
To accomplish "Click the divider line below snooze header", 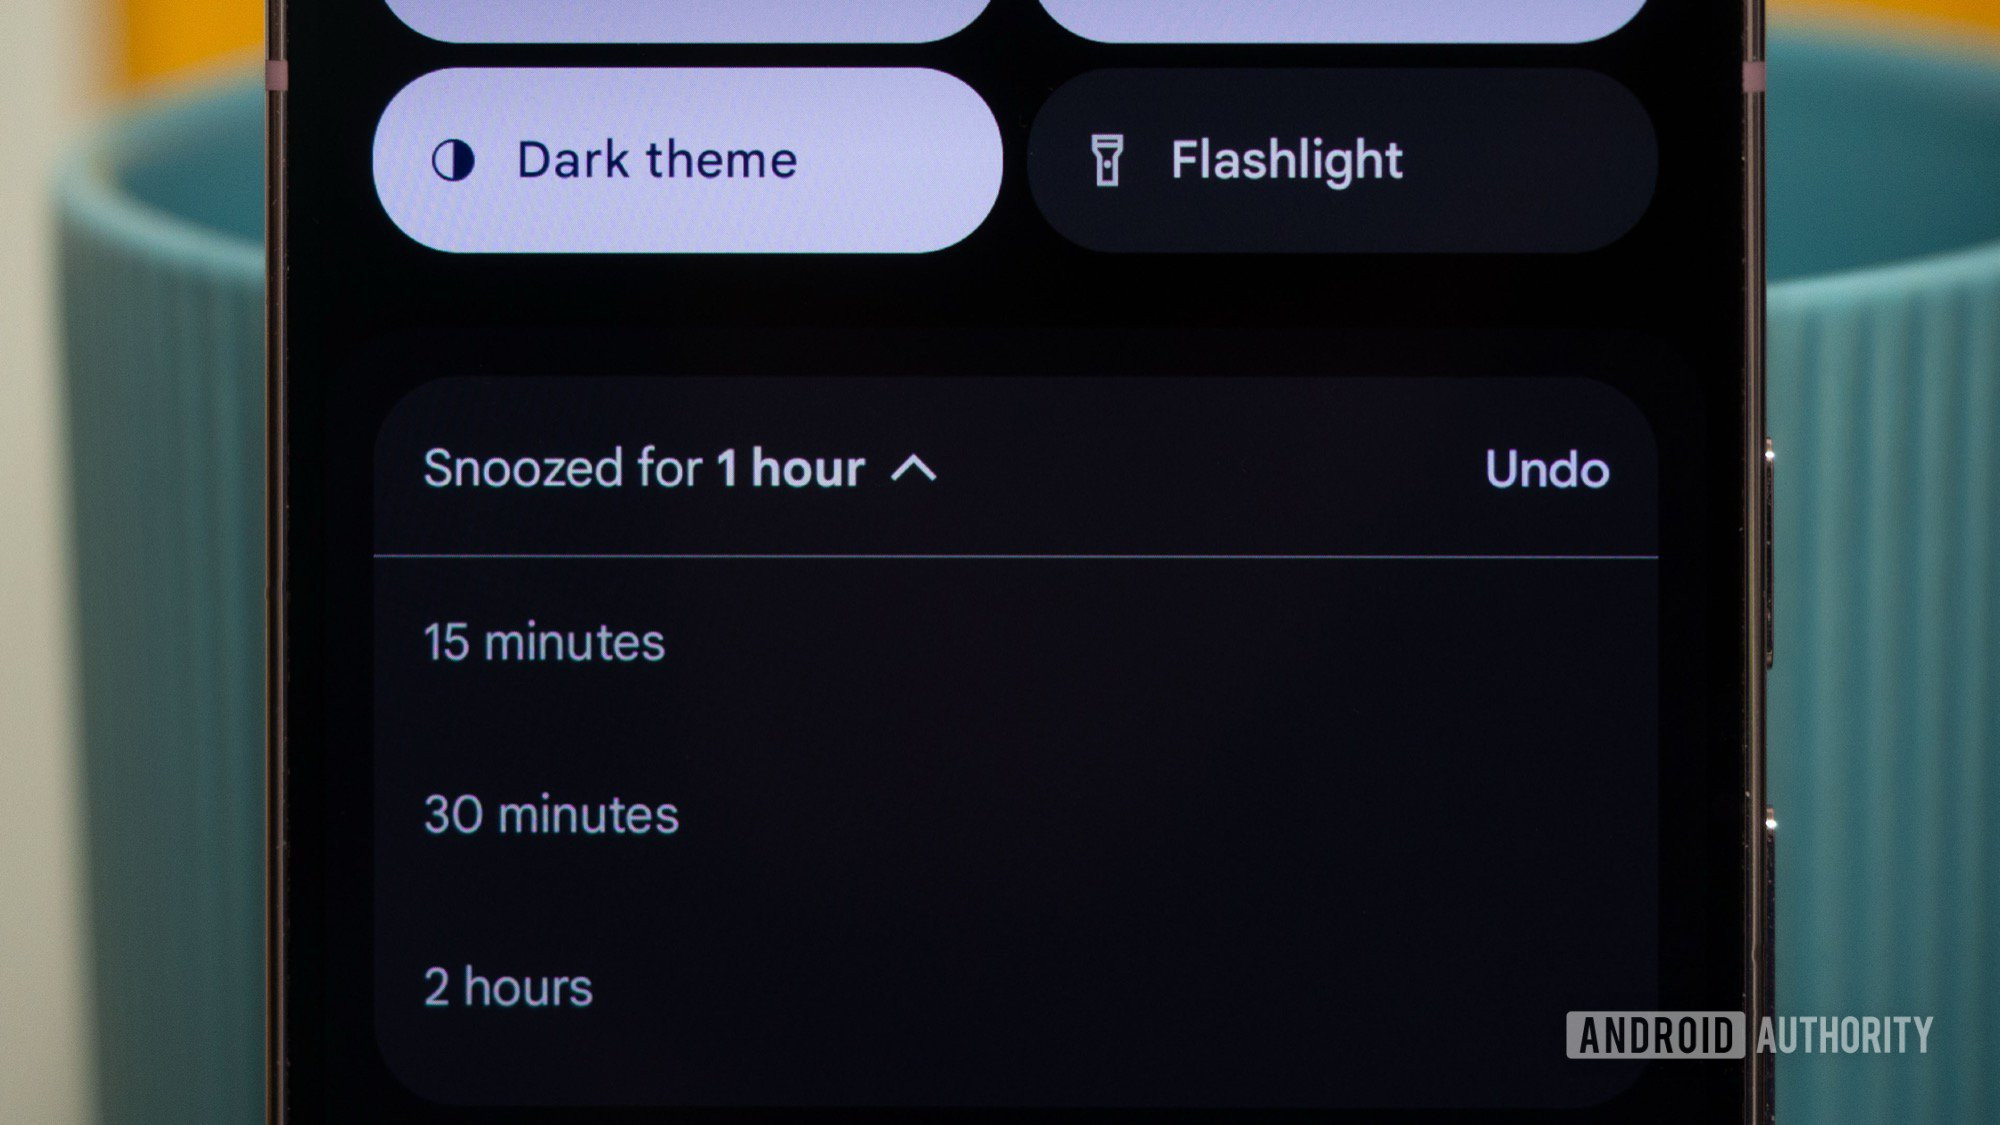I will [x=1015, y=556].
